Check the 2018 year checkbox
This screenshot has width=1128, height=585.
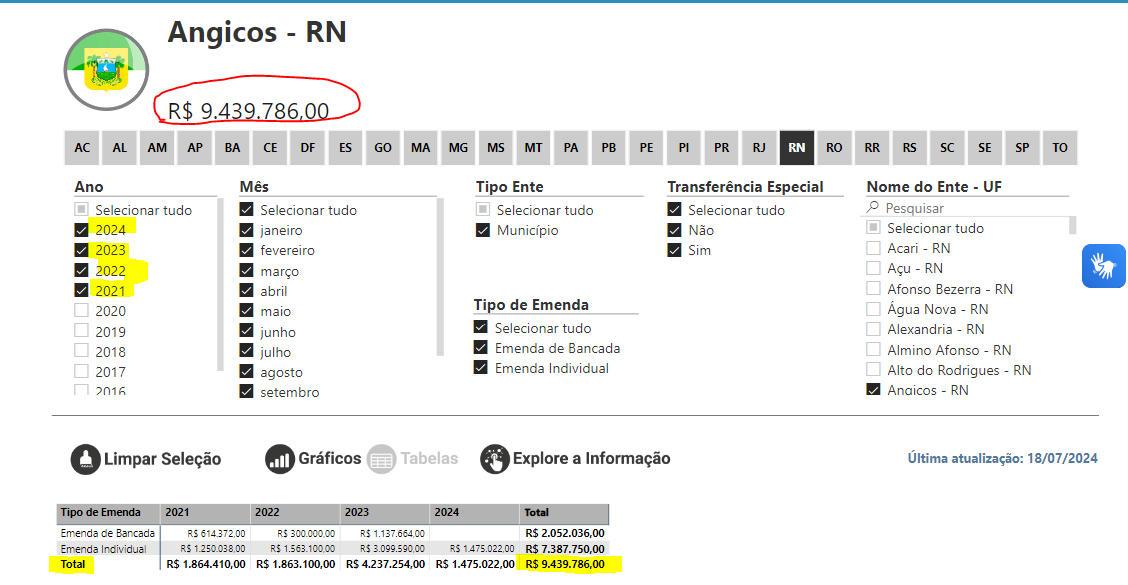pos(81,350)
